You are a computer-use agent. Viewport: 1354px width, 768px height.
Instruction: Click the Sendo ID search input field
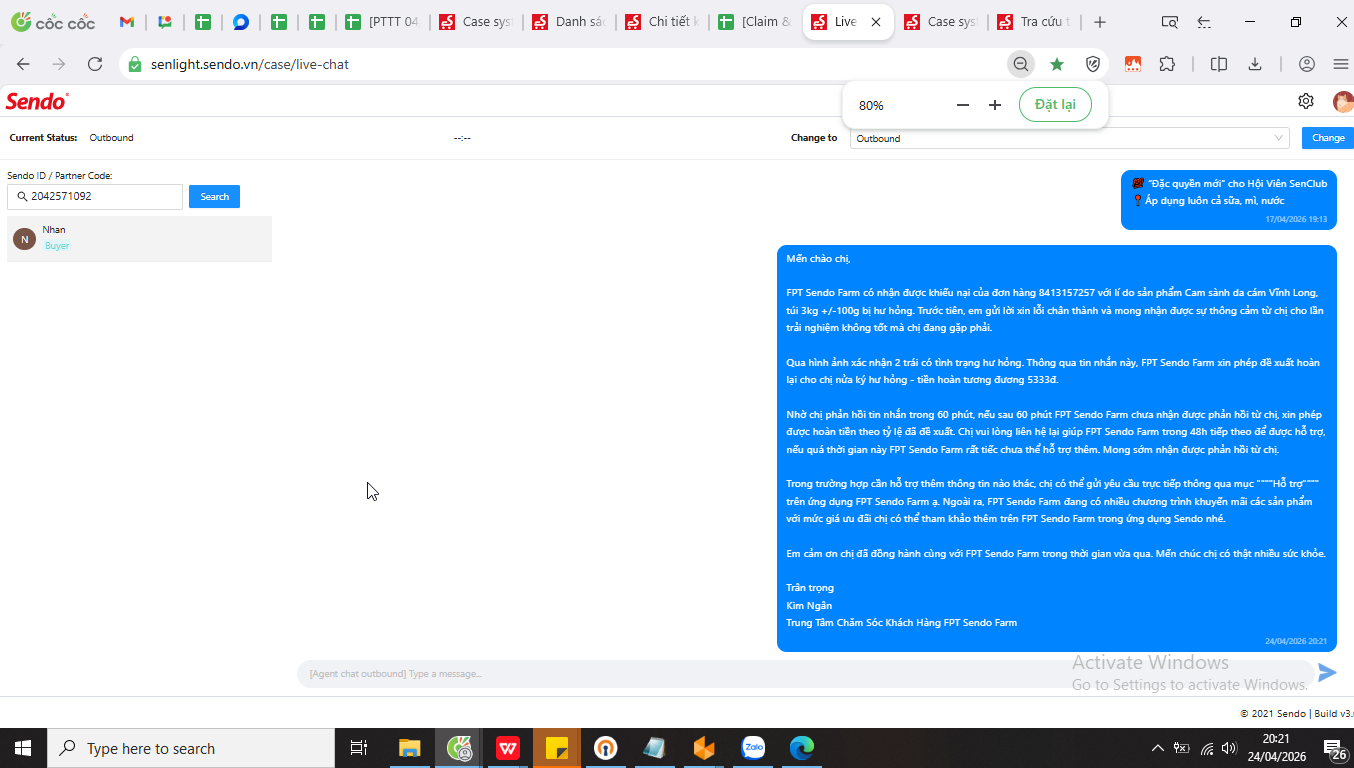coord(95,197)
